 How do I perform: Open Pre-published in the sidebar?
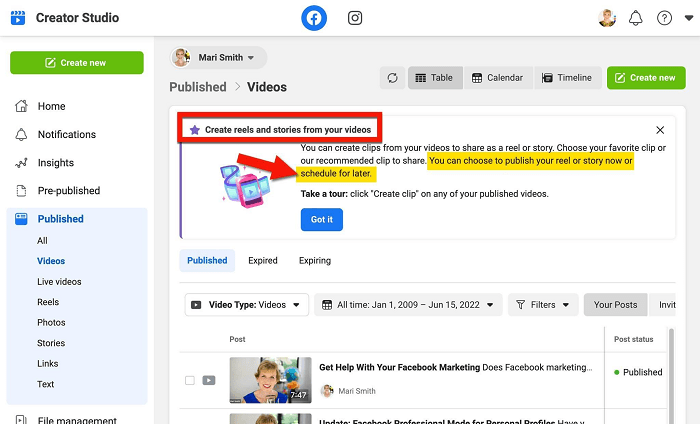coord(69,191)
